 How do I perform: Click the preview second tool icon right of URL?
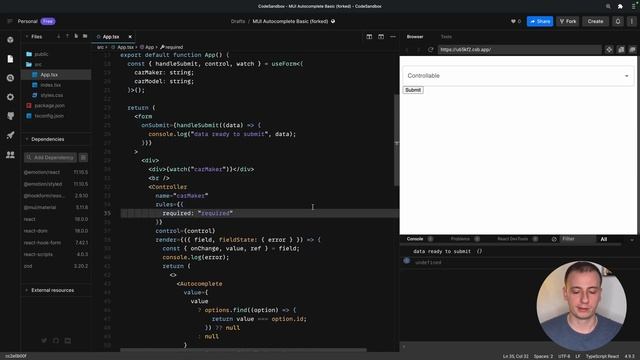click(621, 49)
